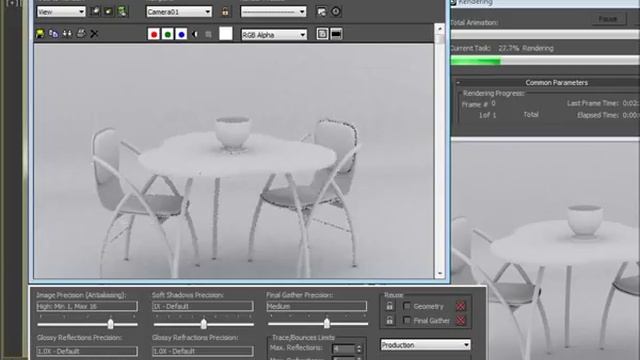Screen dimensions: 640x360
Task: Click the scrollbar down arrow of the frame window
Action: point(440,273)
